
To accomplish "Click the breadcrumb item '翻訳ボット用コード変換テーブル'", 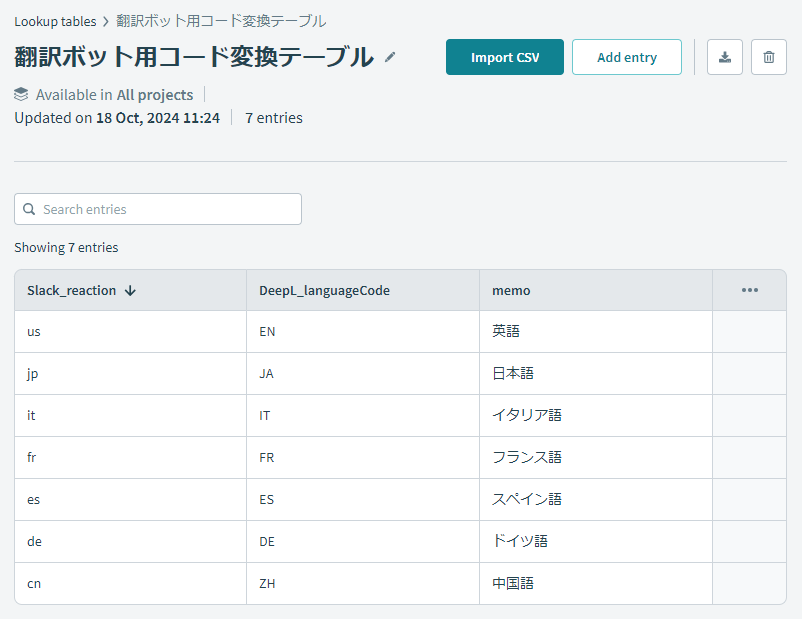I will tap(221, 21).
